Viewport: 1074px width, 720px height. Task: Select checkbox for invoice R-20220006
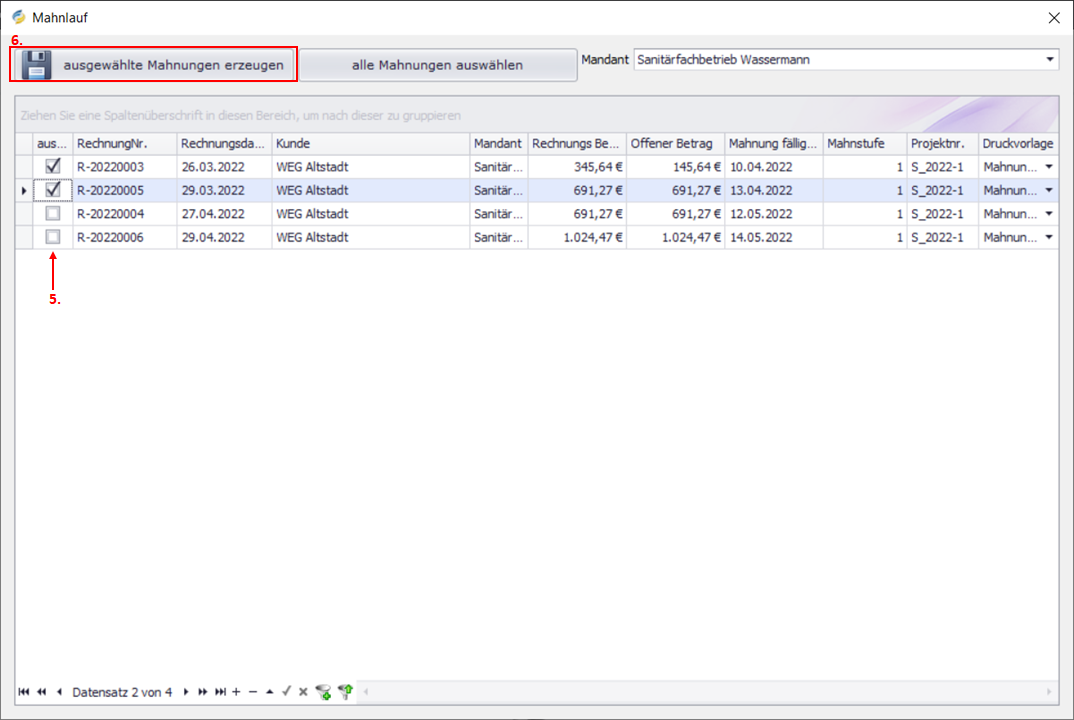click(x=53, y=237)
